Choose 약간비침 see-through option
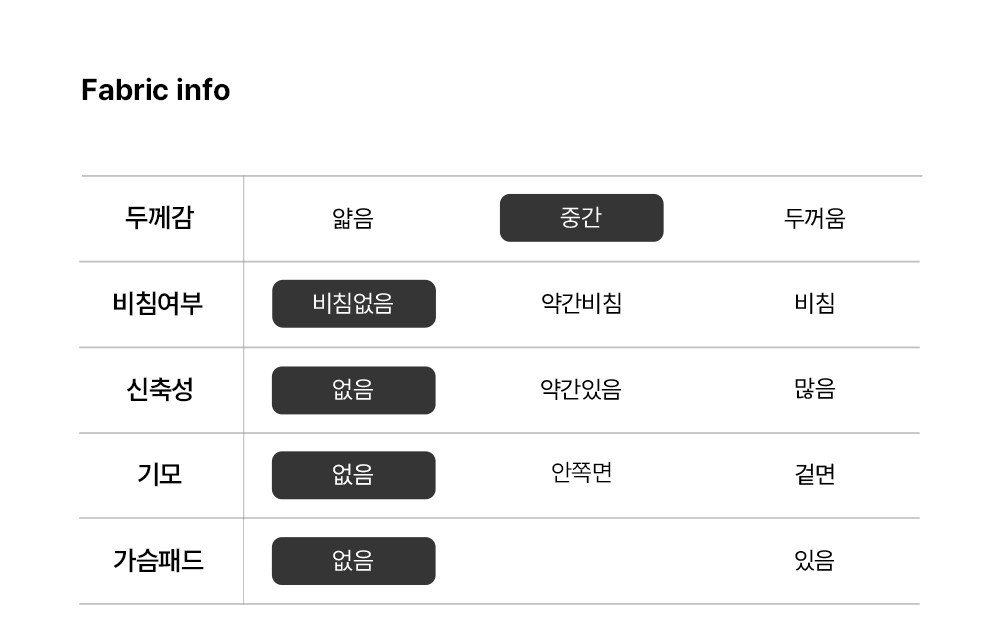Image resolution: width=1000 pixels, height=631 pixels. click(581, 304)
